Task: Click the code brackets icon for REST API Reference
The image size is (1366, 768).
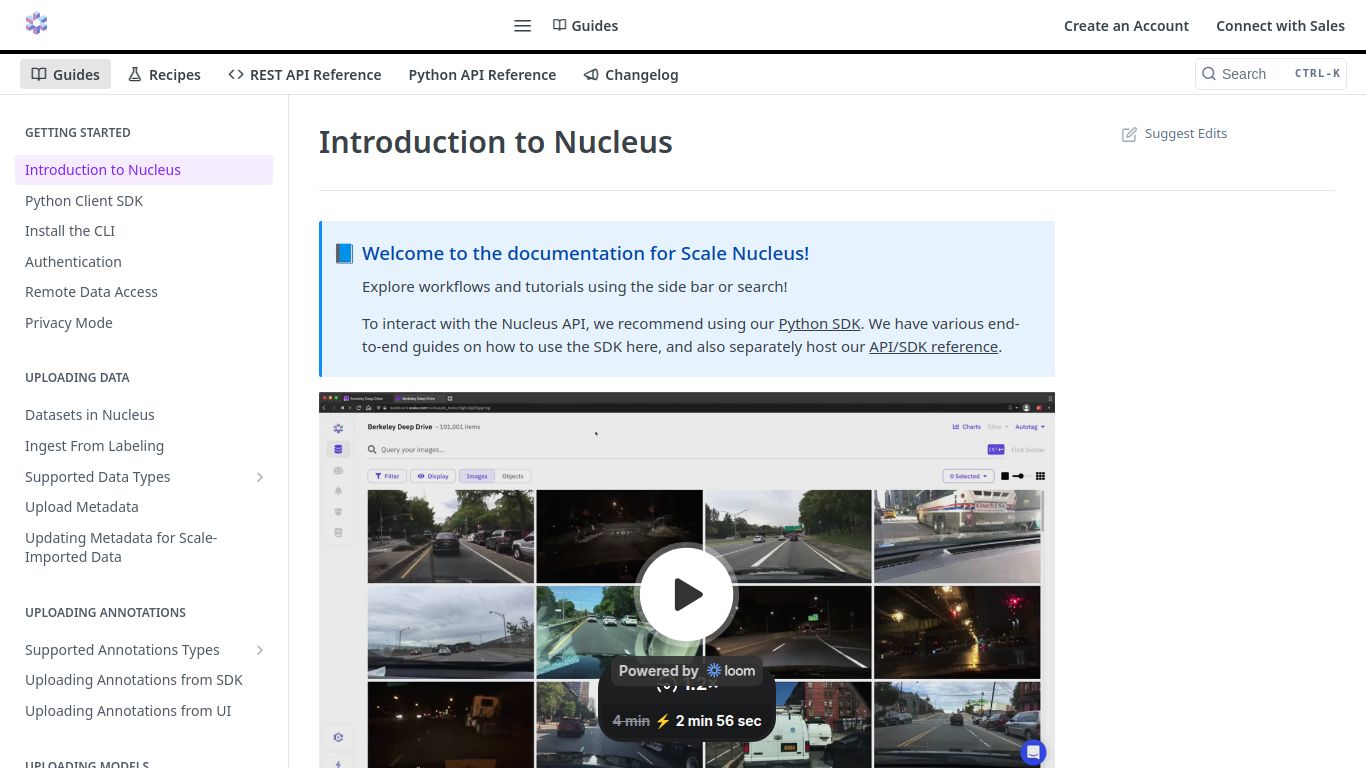Action: 236,74
